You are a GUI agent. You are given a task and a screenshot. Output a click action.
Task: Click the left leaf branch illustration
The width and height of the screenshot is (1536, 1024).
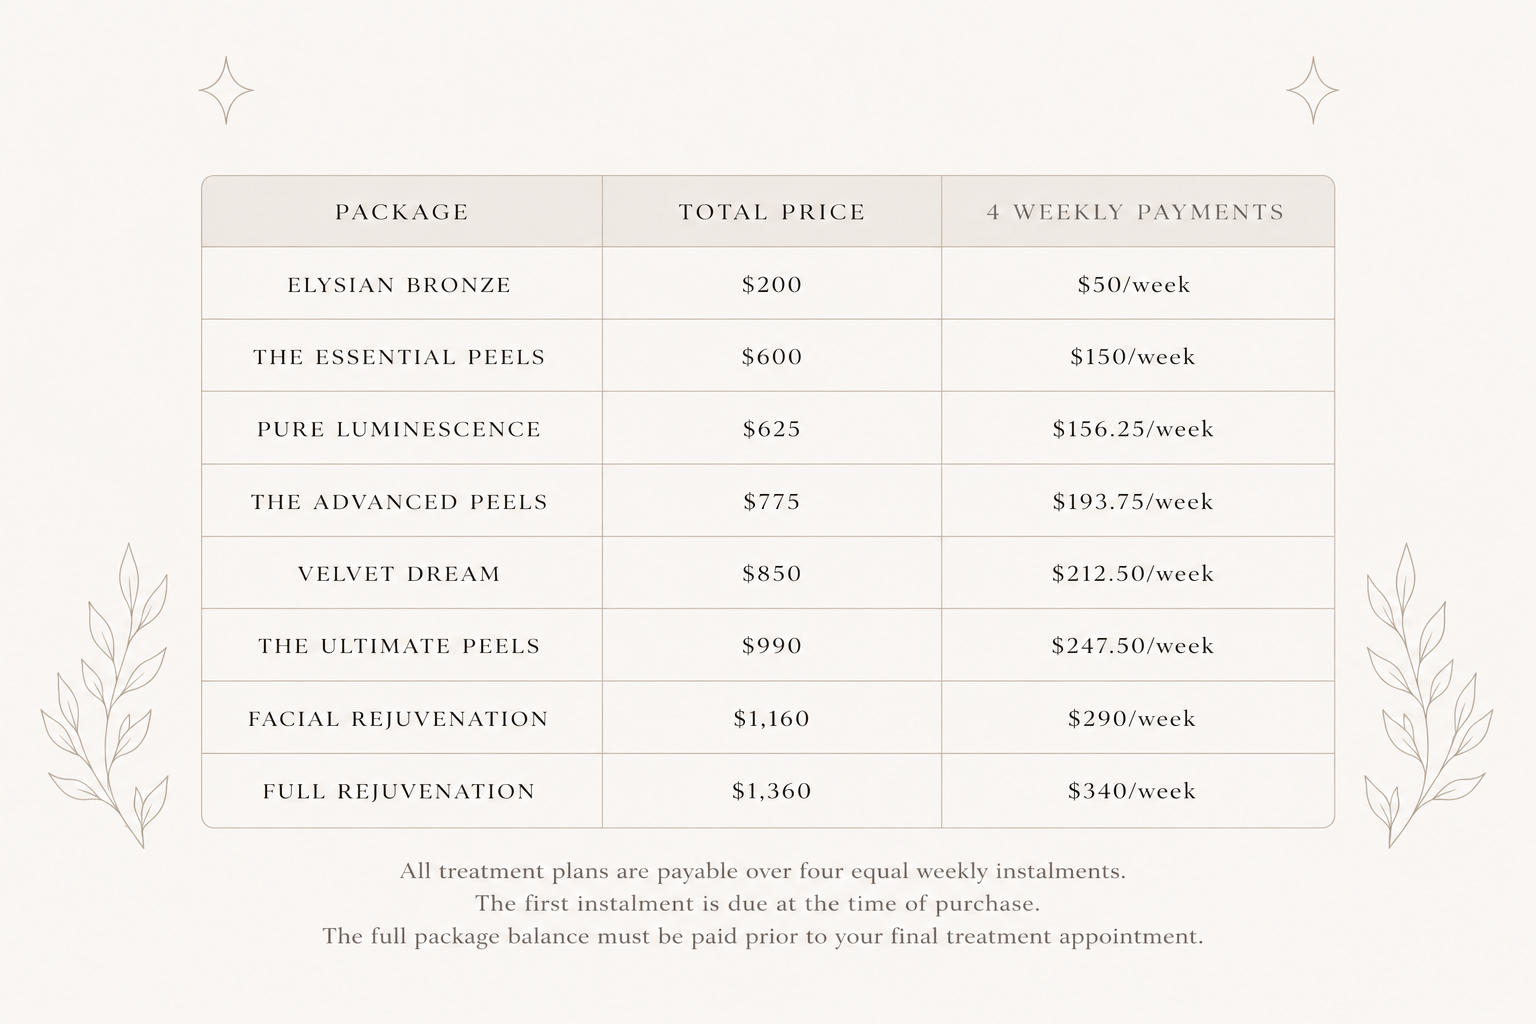coord(106,696)
